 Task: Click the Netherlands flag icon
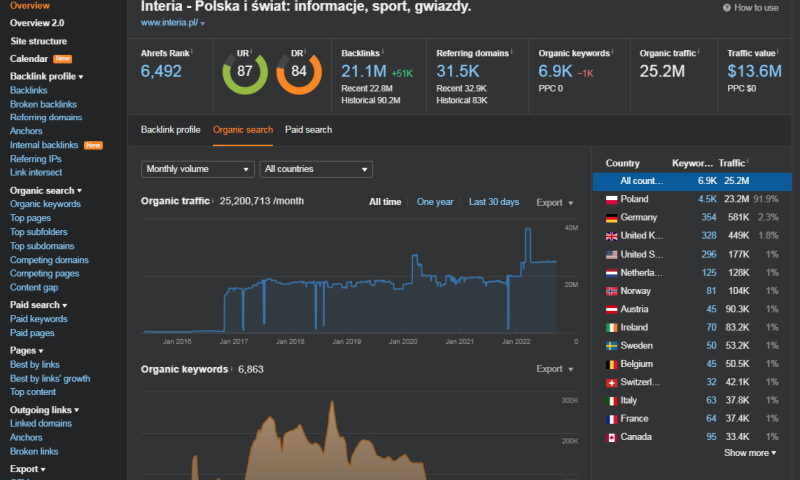click(x=611, y=273)
